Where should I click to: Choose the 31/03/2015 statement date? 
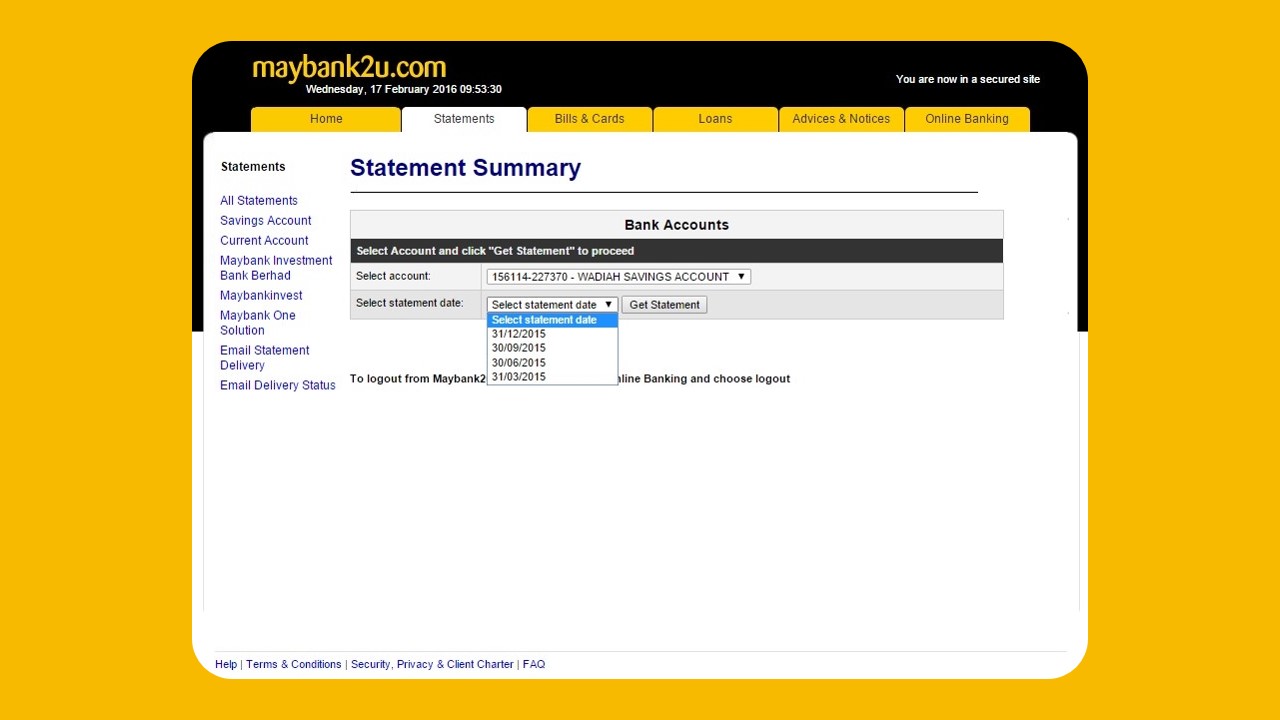click(x=519, y=377)
